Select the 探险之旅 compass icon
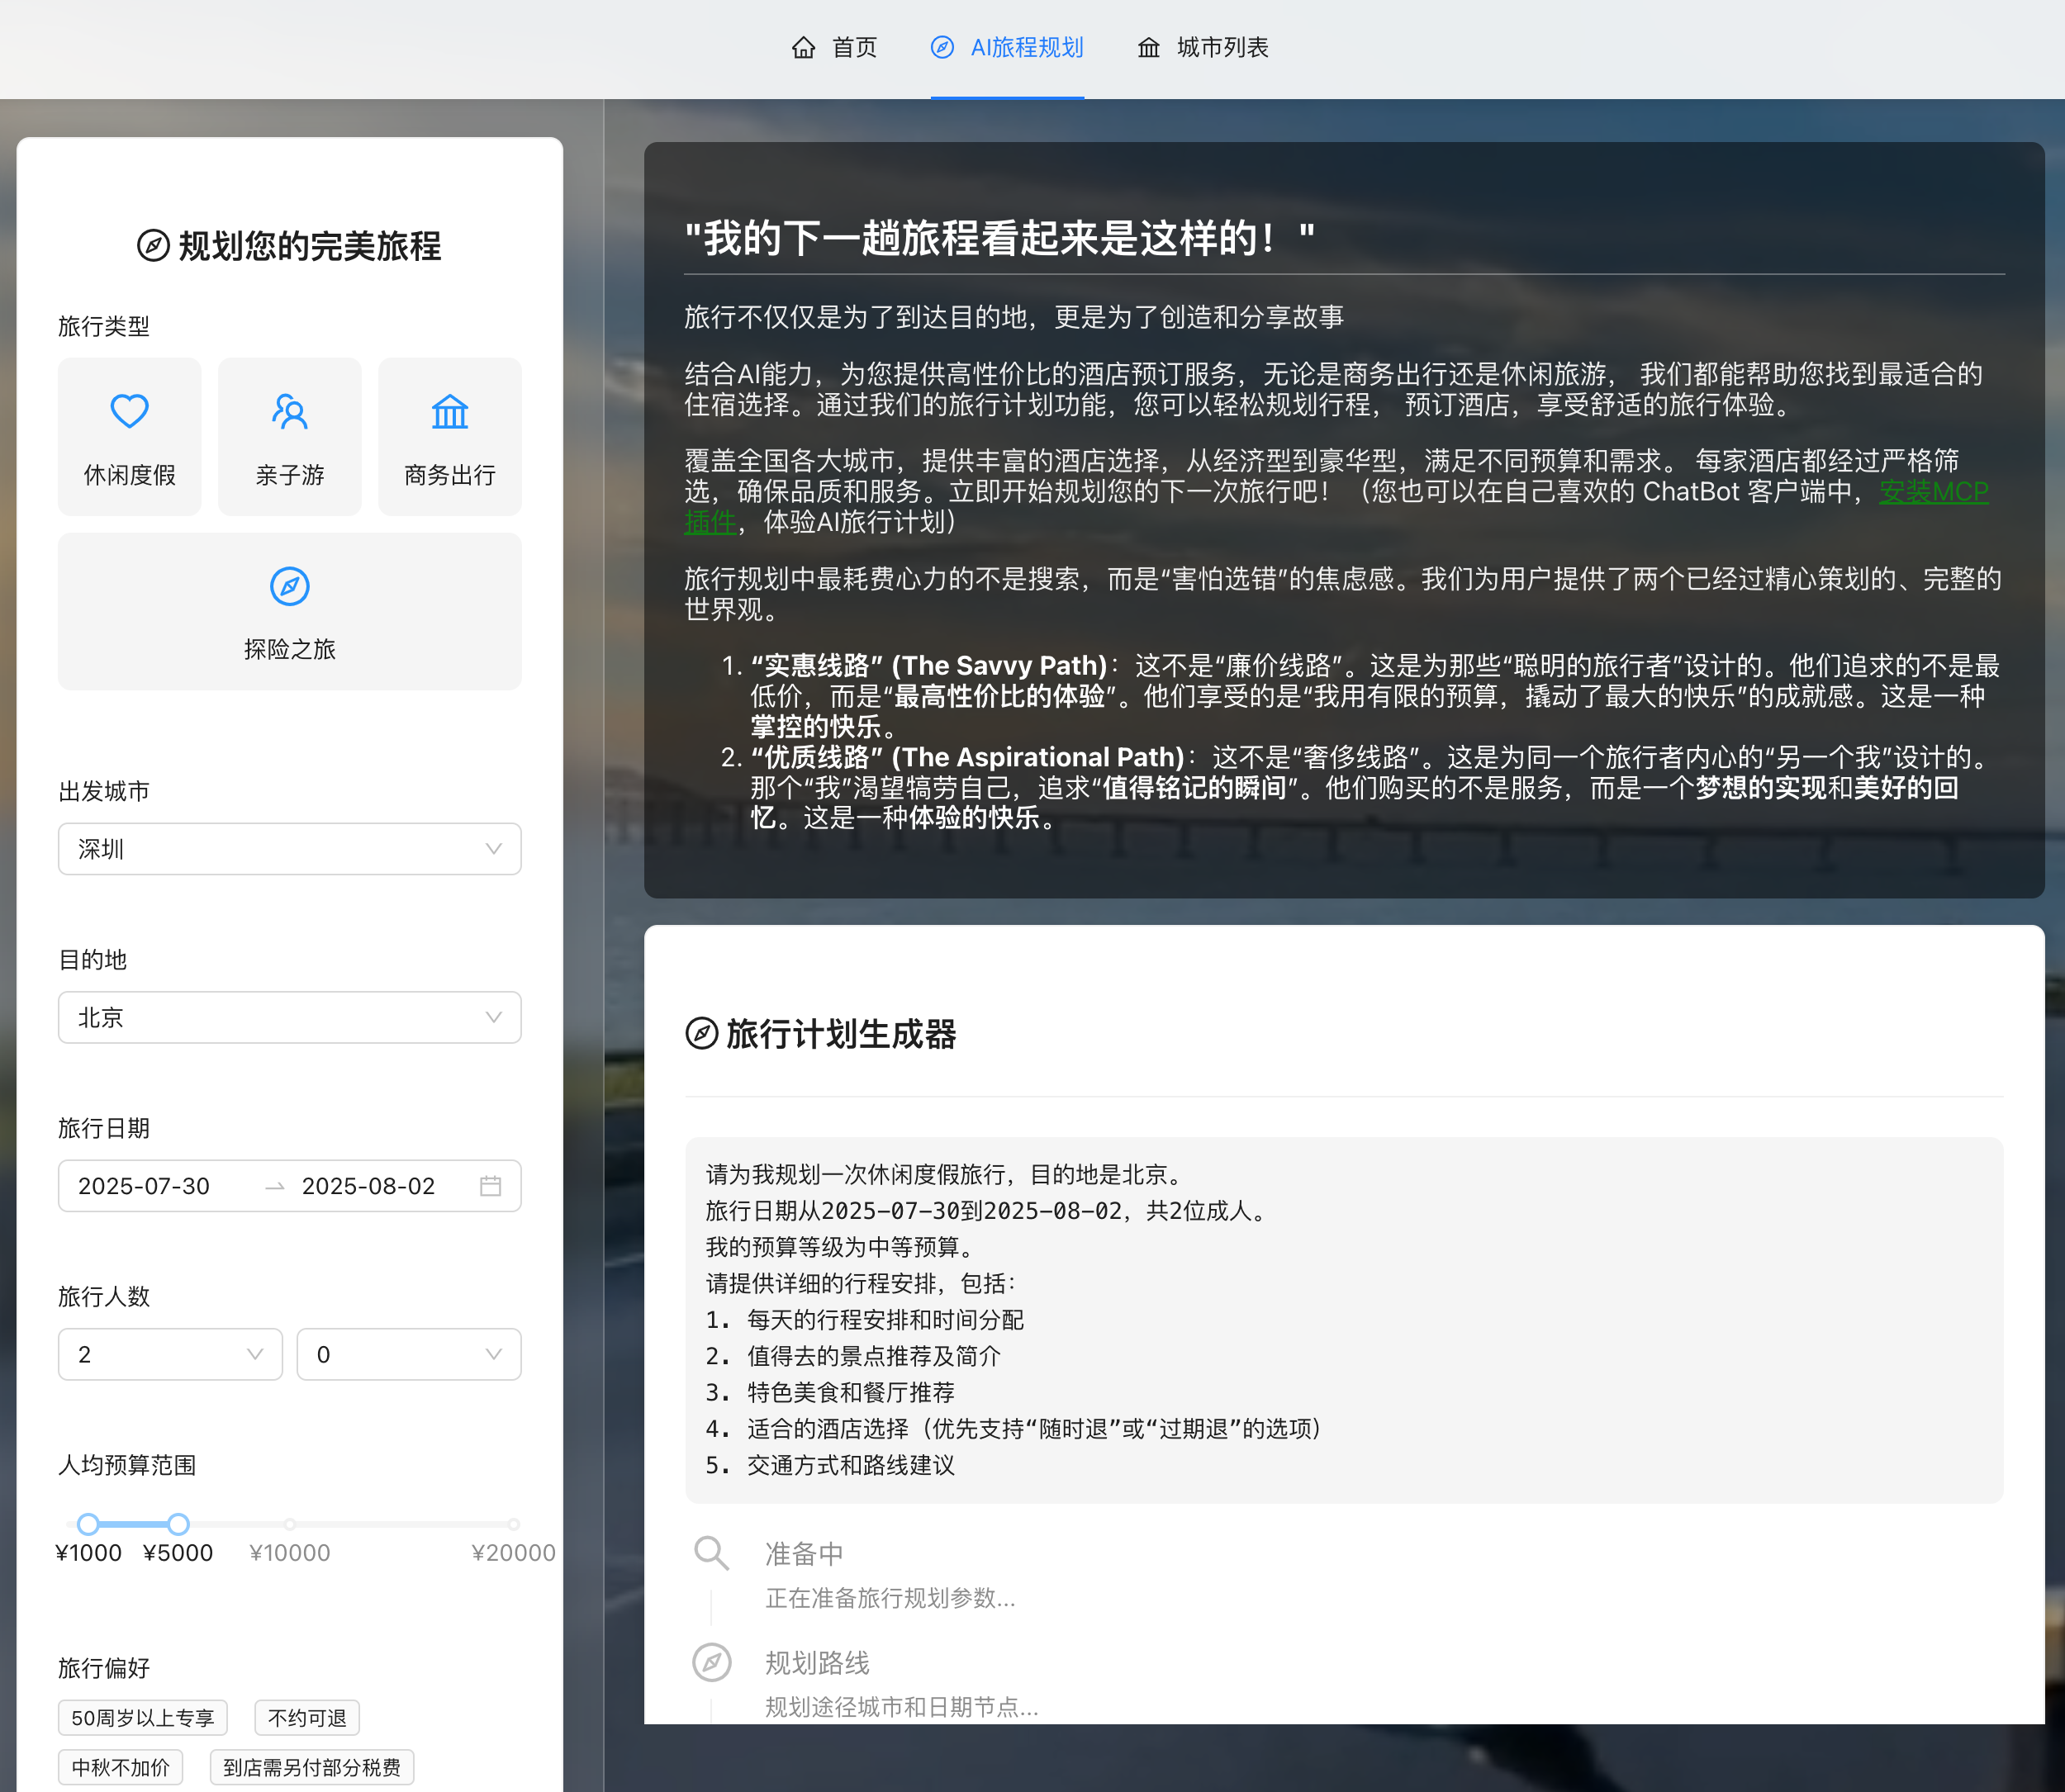 coord(289,586)
